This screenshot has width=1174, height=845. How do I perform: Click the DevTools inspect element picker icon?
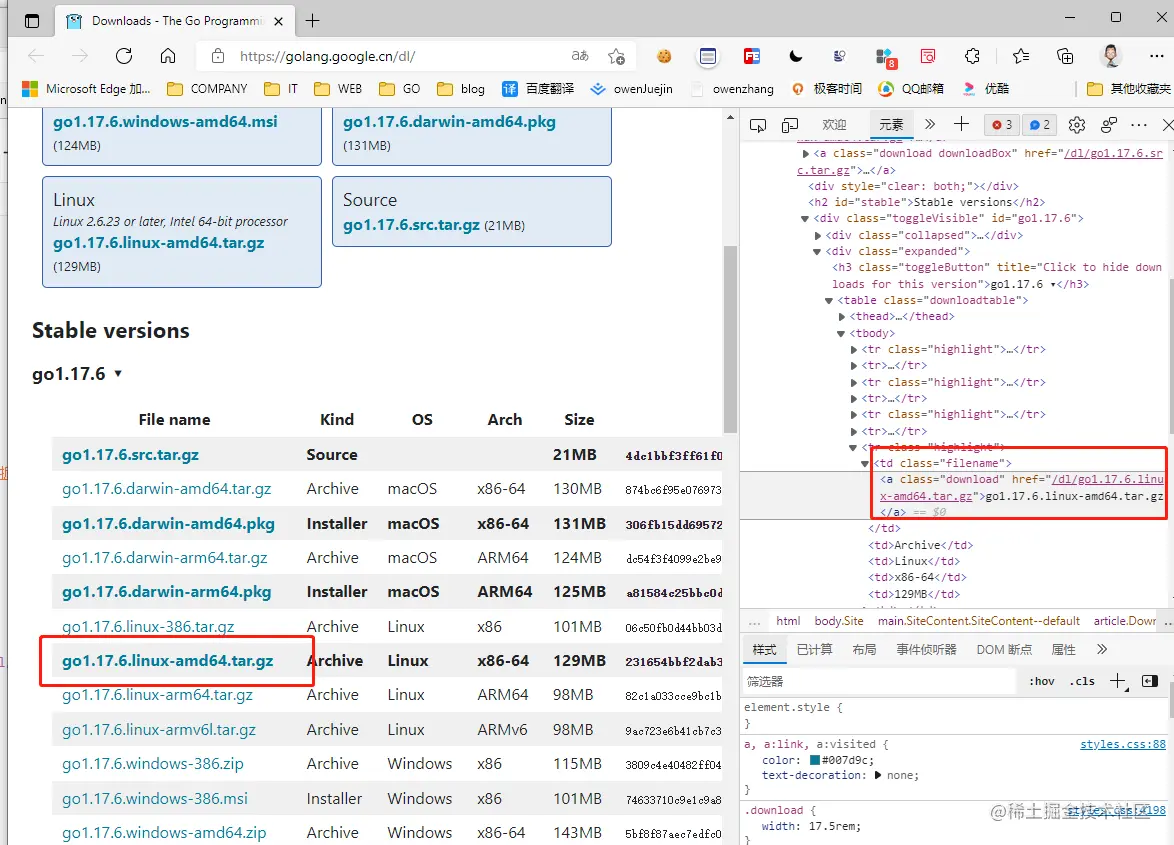758,125
